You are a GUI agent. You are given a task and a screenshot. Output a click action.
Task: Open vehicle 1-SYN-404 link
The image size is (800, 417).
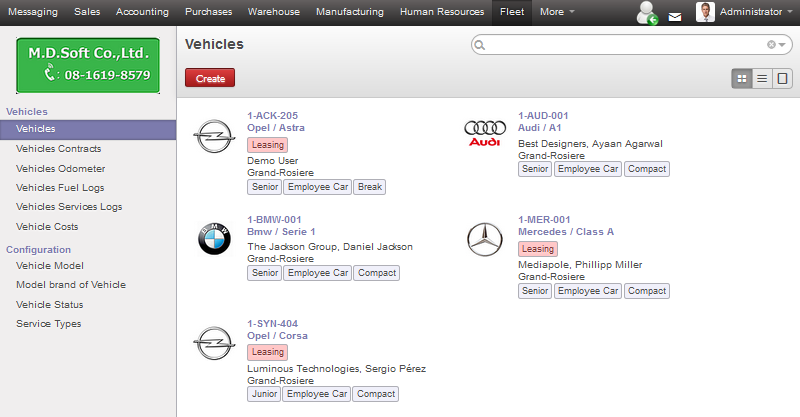(272, 324)
